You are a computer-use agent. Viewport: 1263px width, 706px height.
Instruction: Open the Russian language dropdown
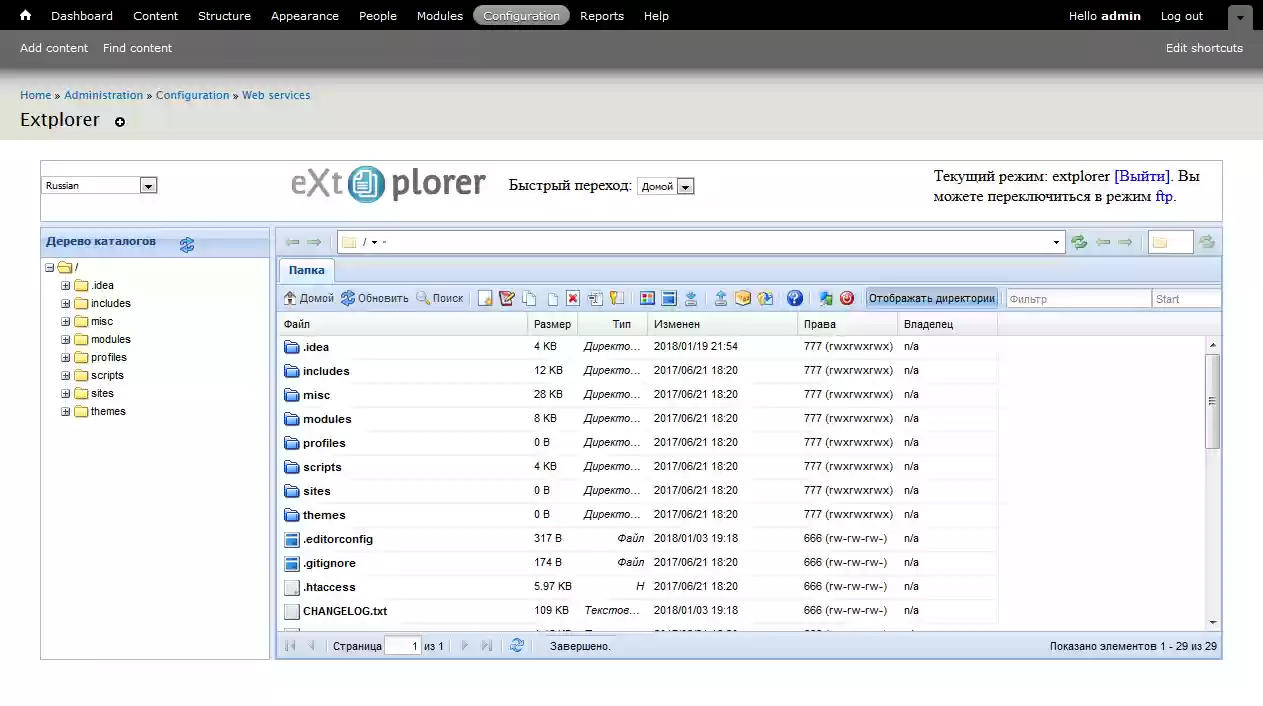pos(148,185)
